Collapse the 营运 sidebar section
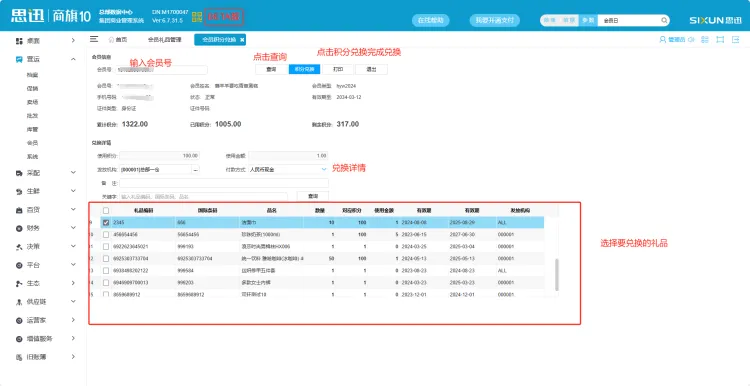Image resolution: width=750 pixels, height=386 pixels. [73, 59]
